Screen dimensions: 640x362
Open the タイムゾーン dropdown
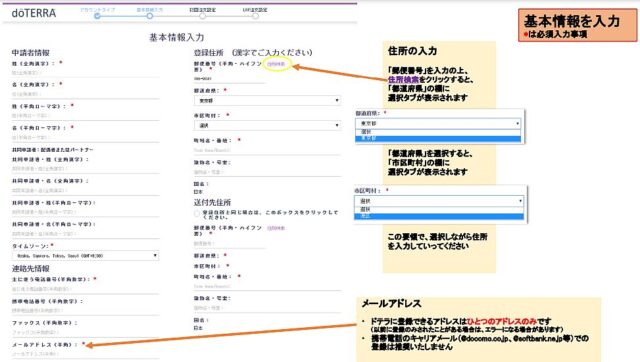85,255
